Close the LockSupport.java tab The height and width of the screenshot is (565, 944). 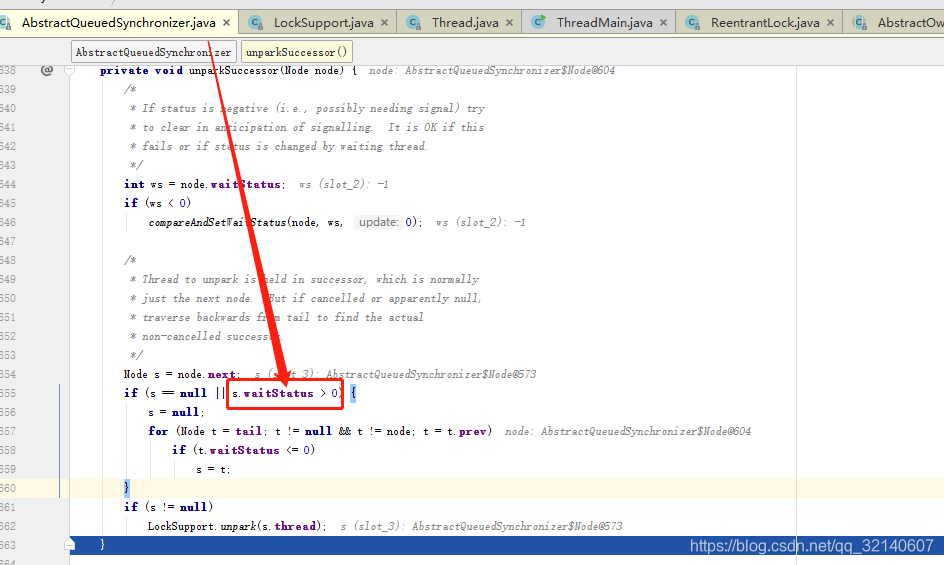click(x=385, y=23)
